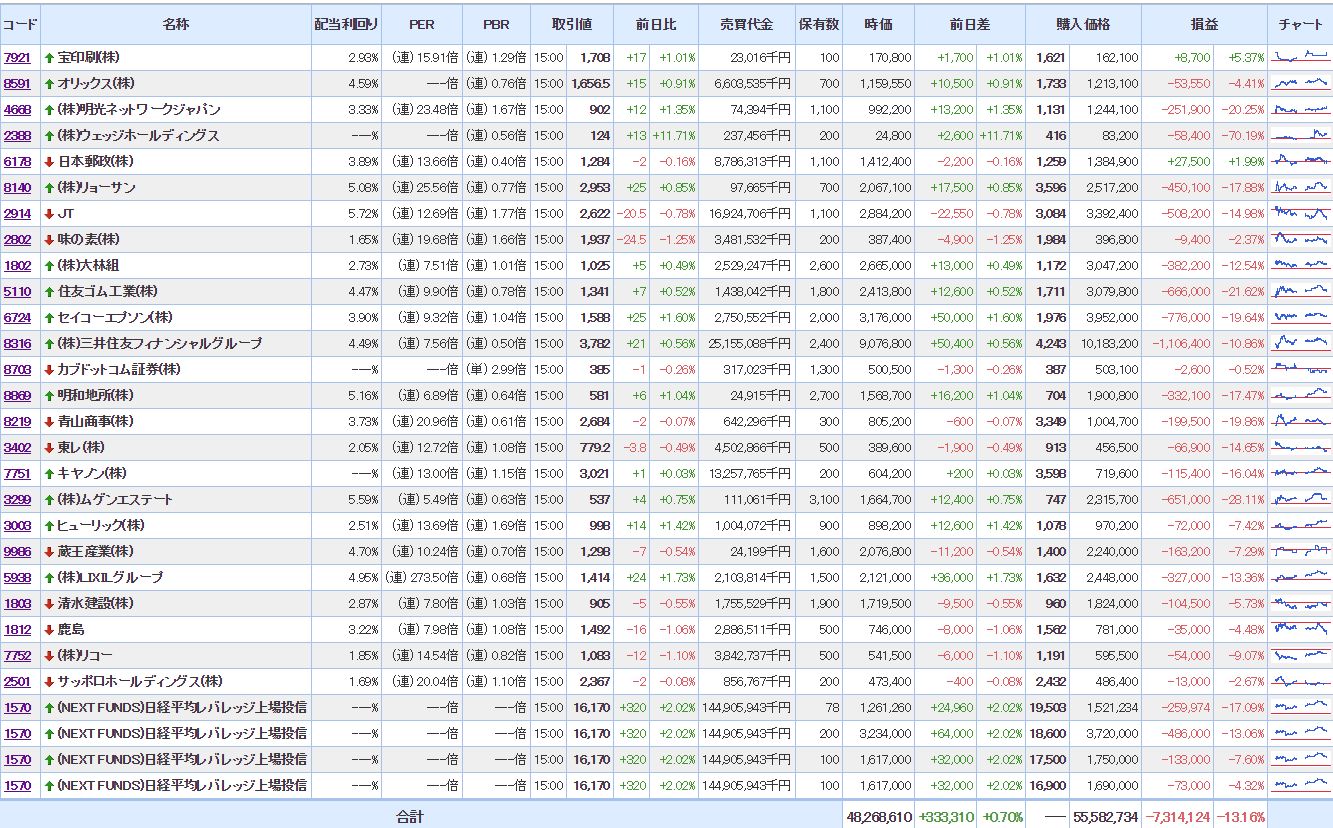Click the green up arrow beside 宝印刷(株)
1333x828 pixels.
pyautogui.click(x=49, y=58)
